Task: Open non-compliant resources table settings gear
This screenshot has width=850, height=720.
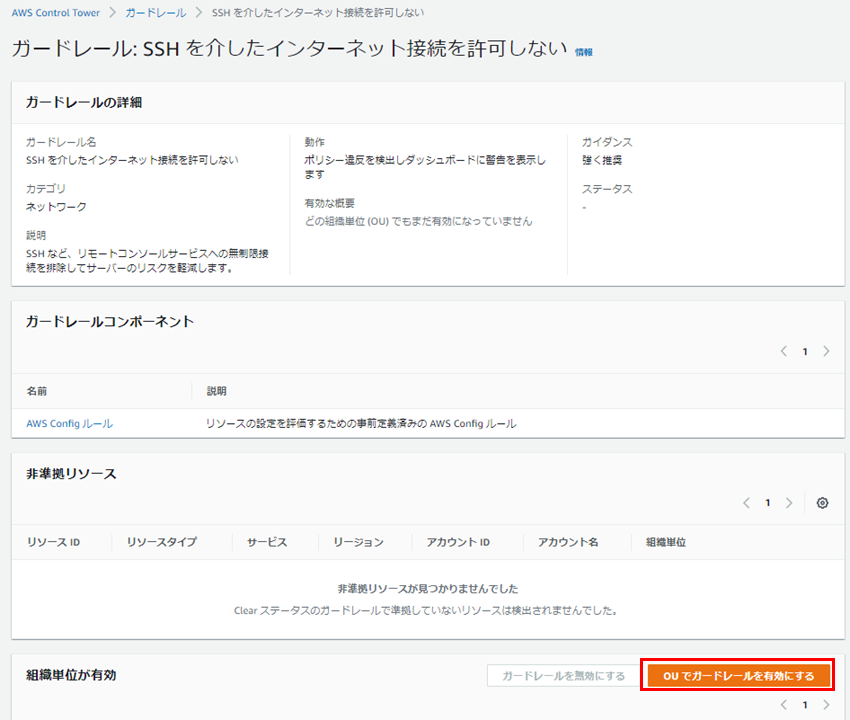Action: tap(822, 503)
